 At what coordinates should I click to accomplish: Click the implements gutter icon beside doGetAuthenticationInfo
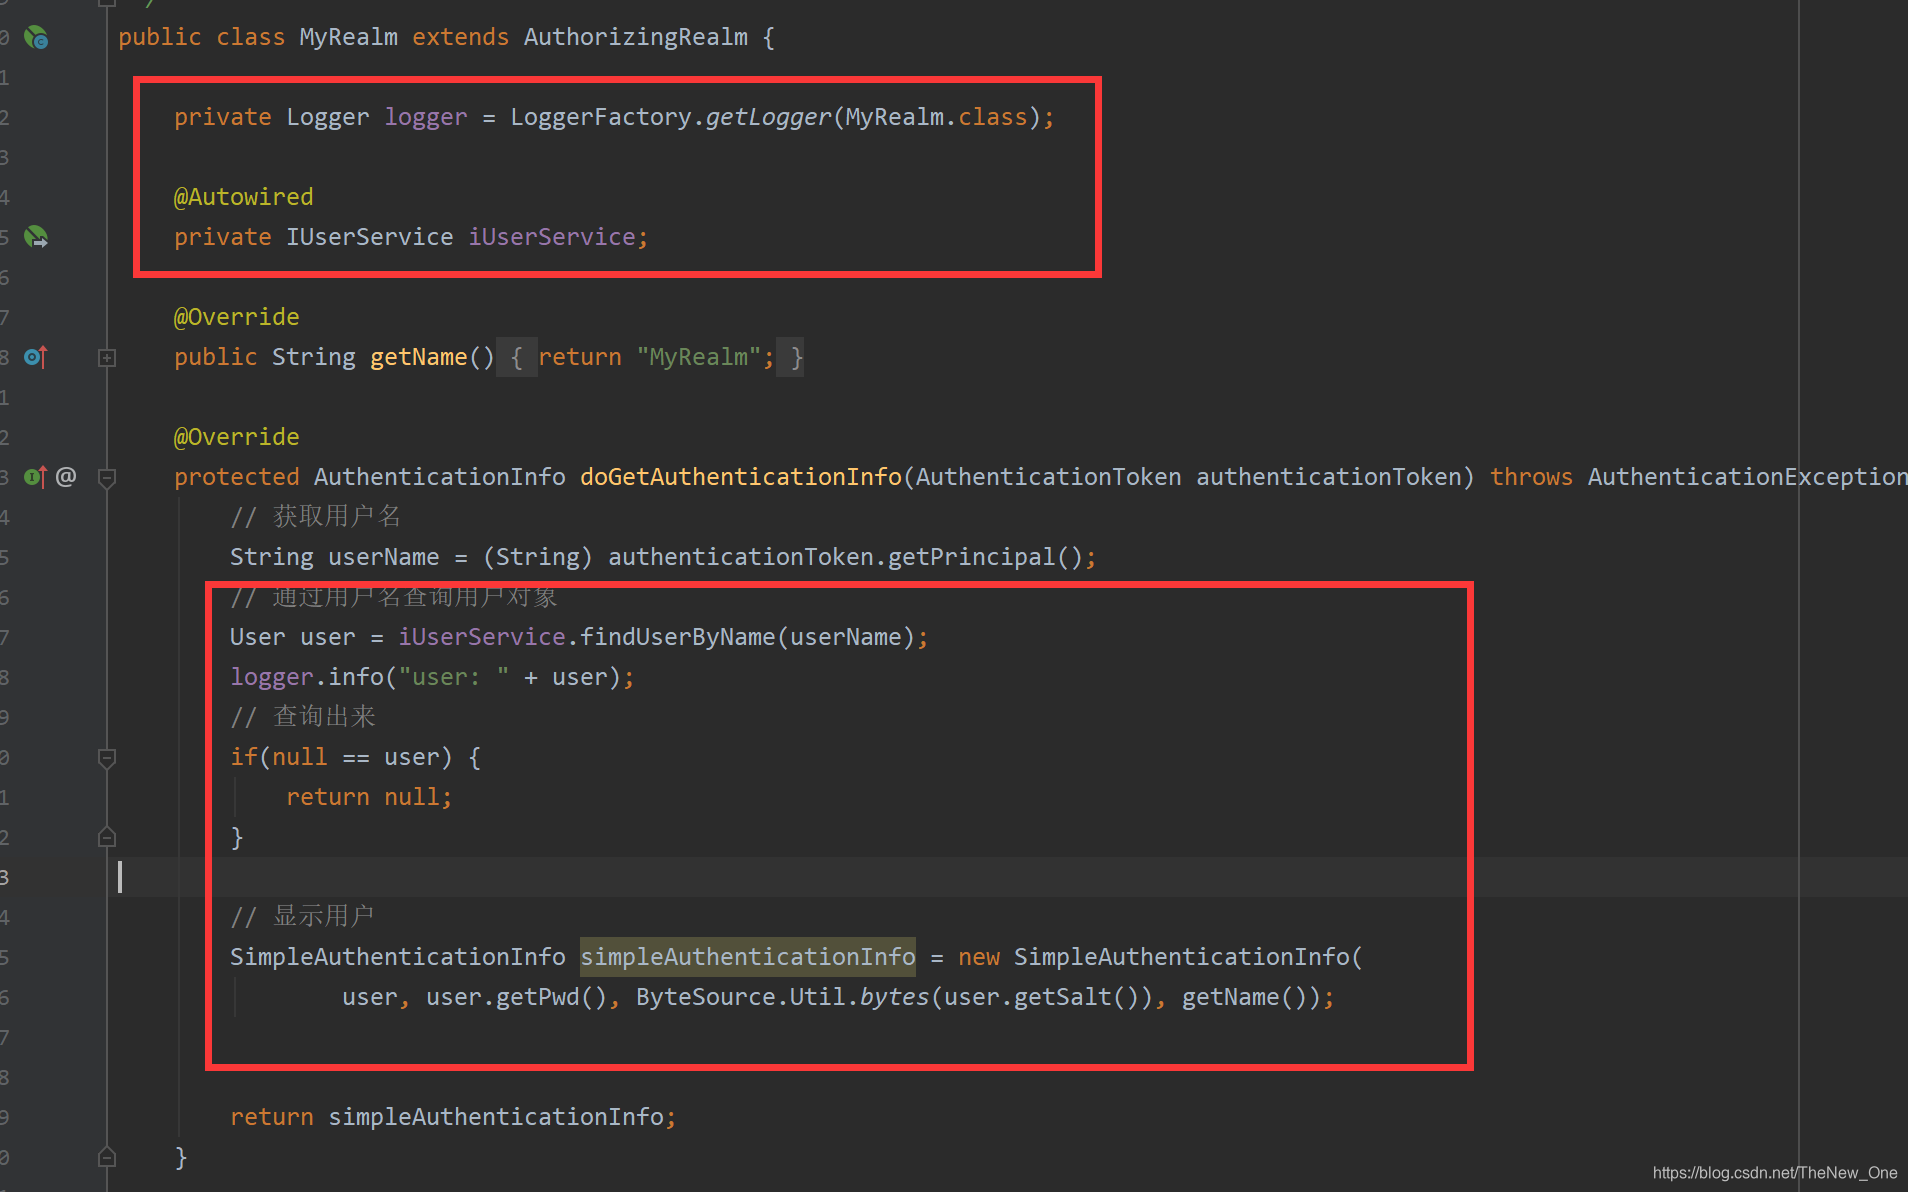tap(36, 477)
